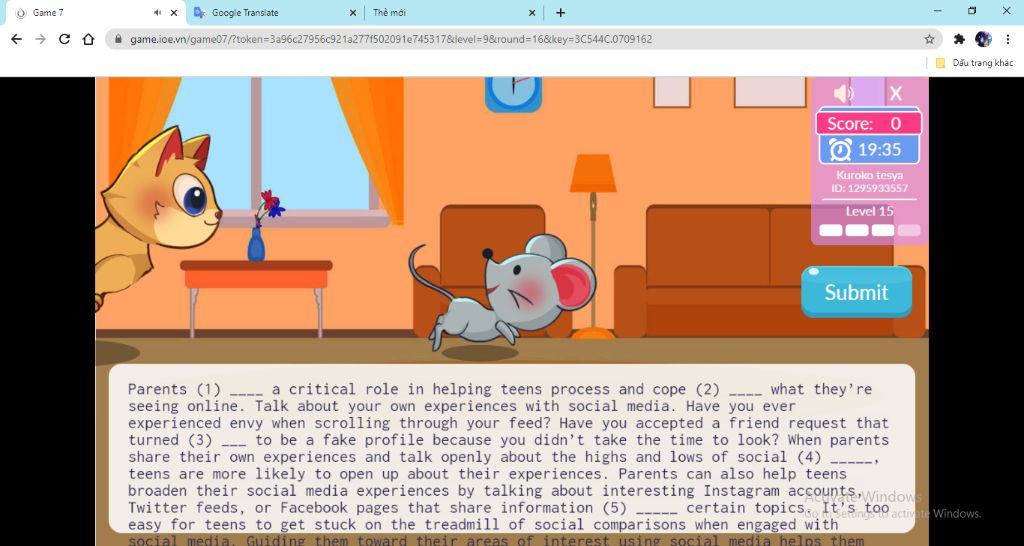The image size is (1024, 546).
Task: Click the Google Translate tab favicon
Action: click(x=199, y=12)
